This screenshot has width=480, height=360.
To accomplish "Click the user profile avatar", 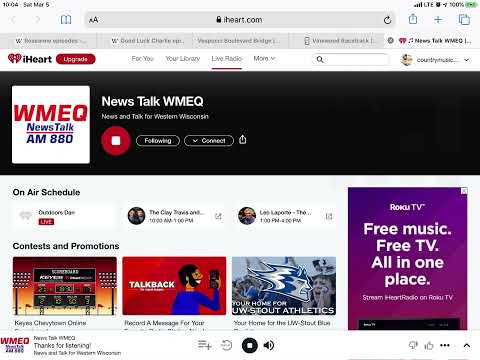I will (x=406, y=60).
